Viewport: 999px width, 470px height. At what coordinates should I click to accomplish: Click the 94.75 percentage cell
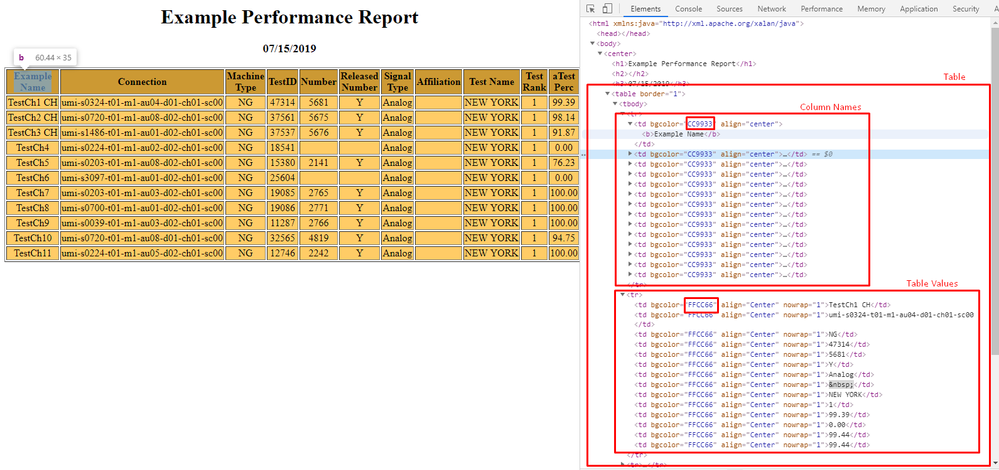pos(564,238)
